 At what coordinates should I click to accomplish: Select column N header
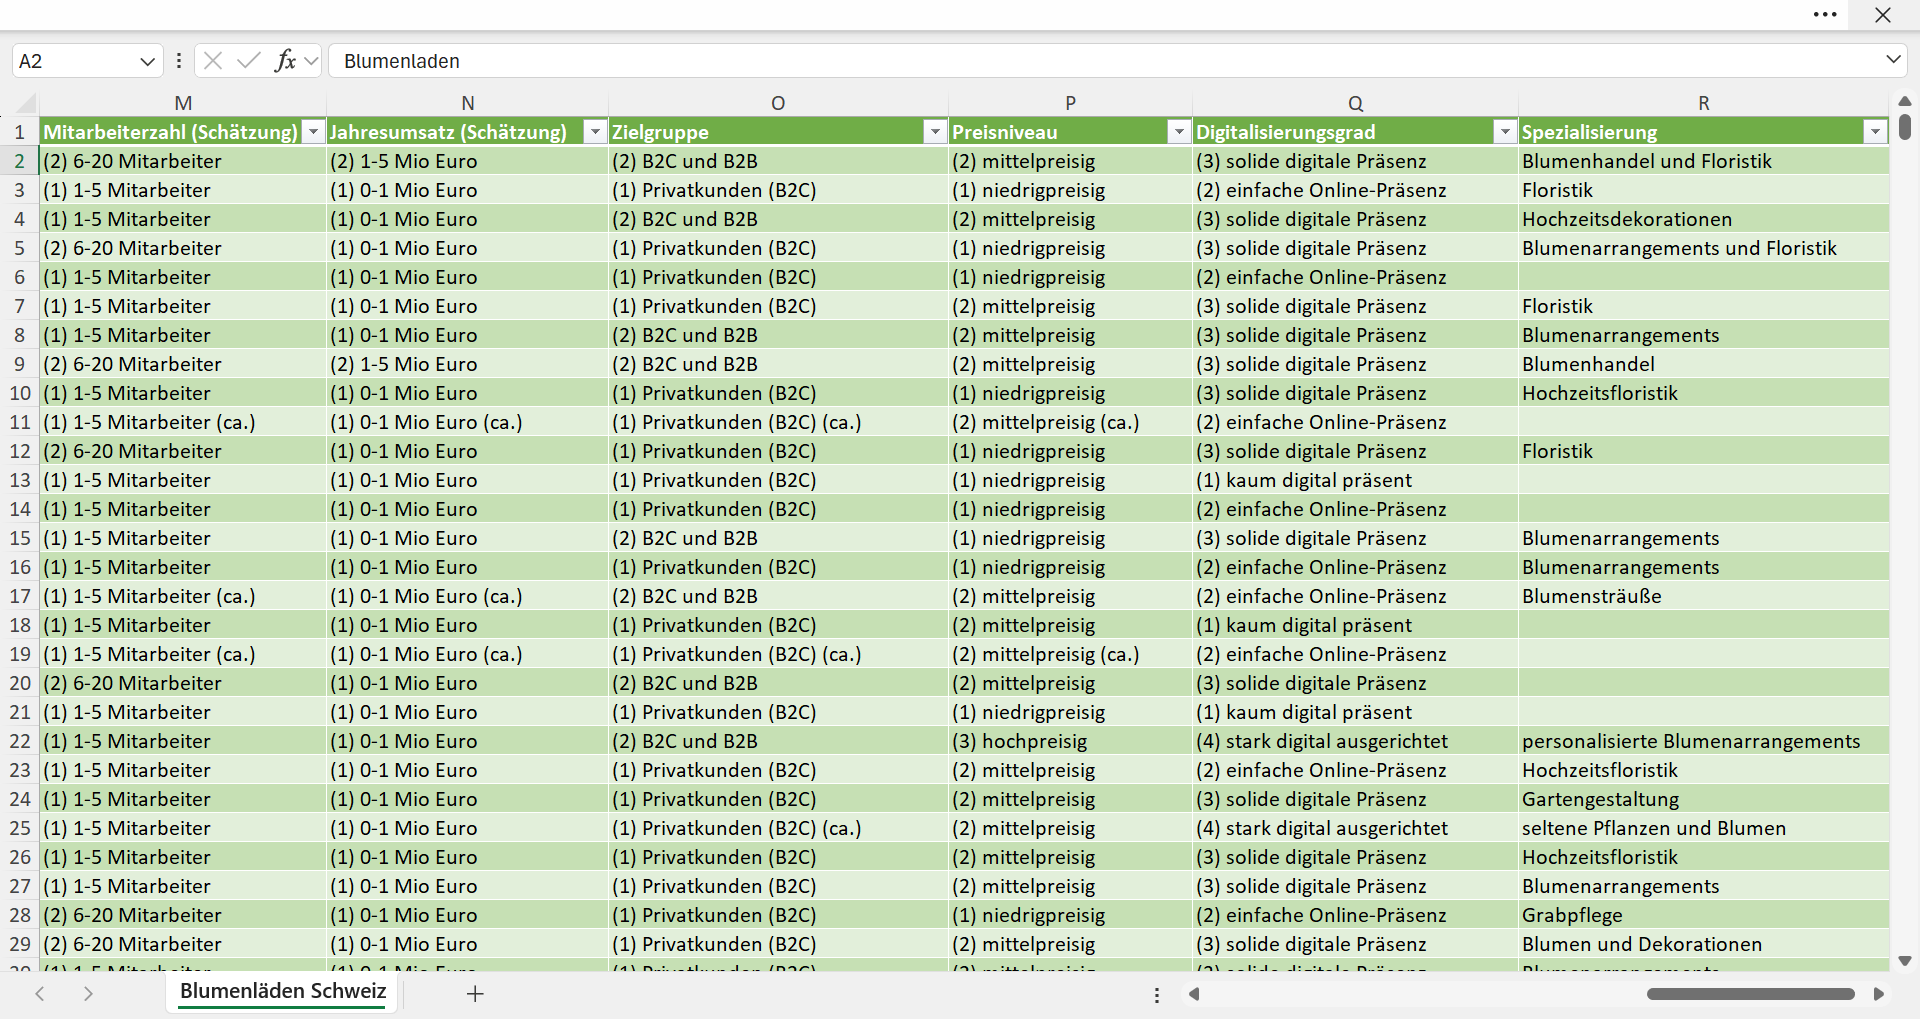(467, 103)
